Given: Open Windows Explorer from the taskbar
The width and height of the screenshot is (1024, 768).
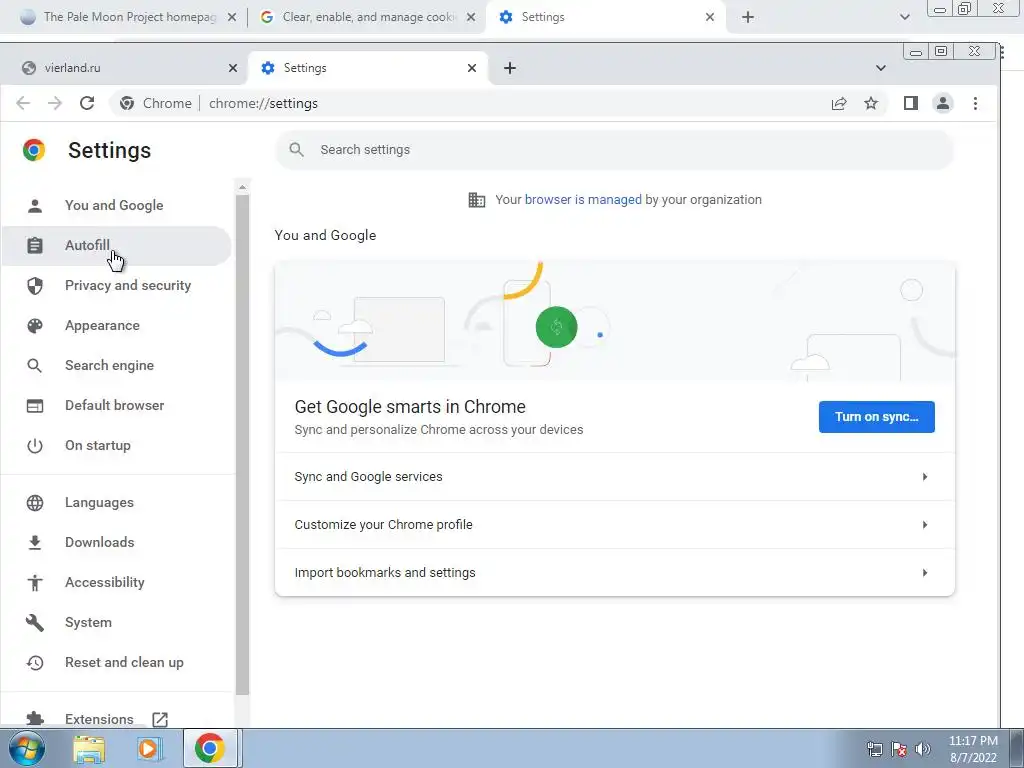Looking at the screenshot, I should coord(89,749).
